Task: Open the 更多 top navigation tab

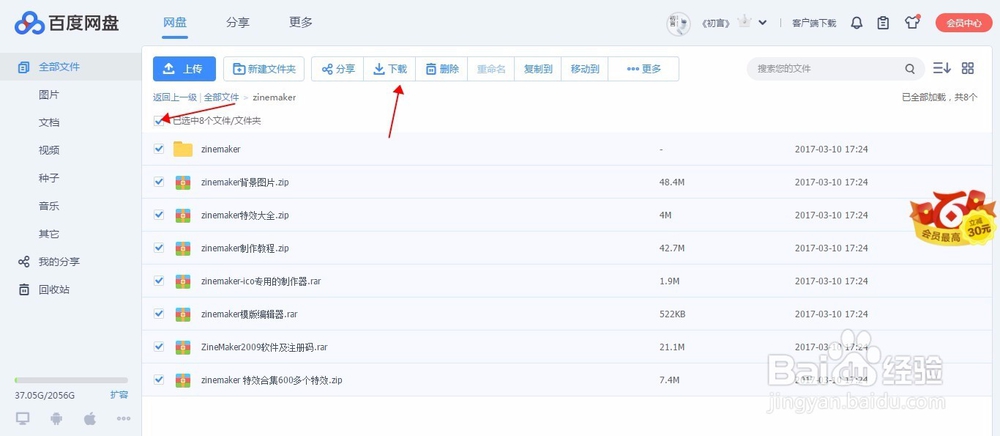Action: pos(301,23)
